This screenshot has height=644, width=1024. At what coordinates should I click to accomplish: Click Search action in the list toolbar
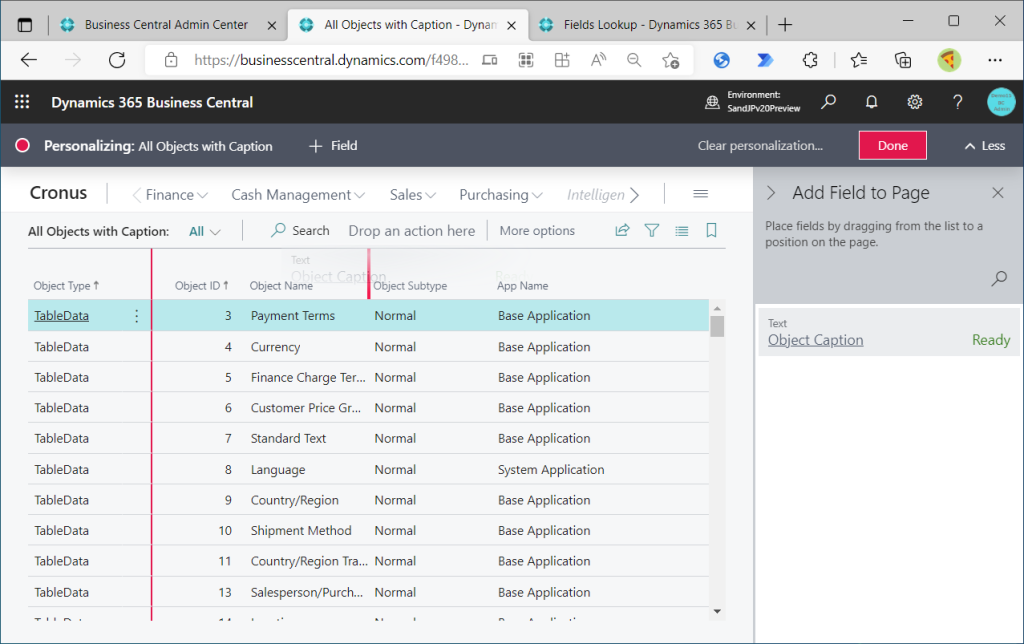(x=300, y=231)
